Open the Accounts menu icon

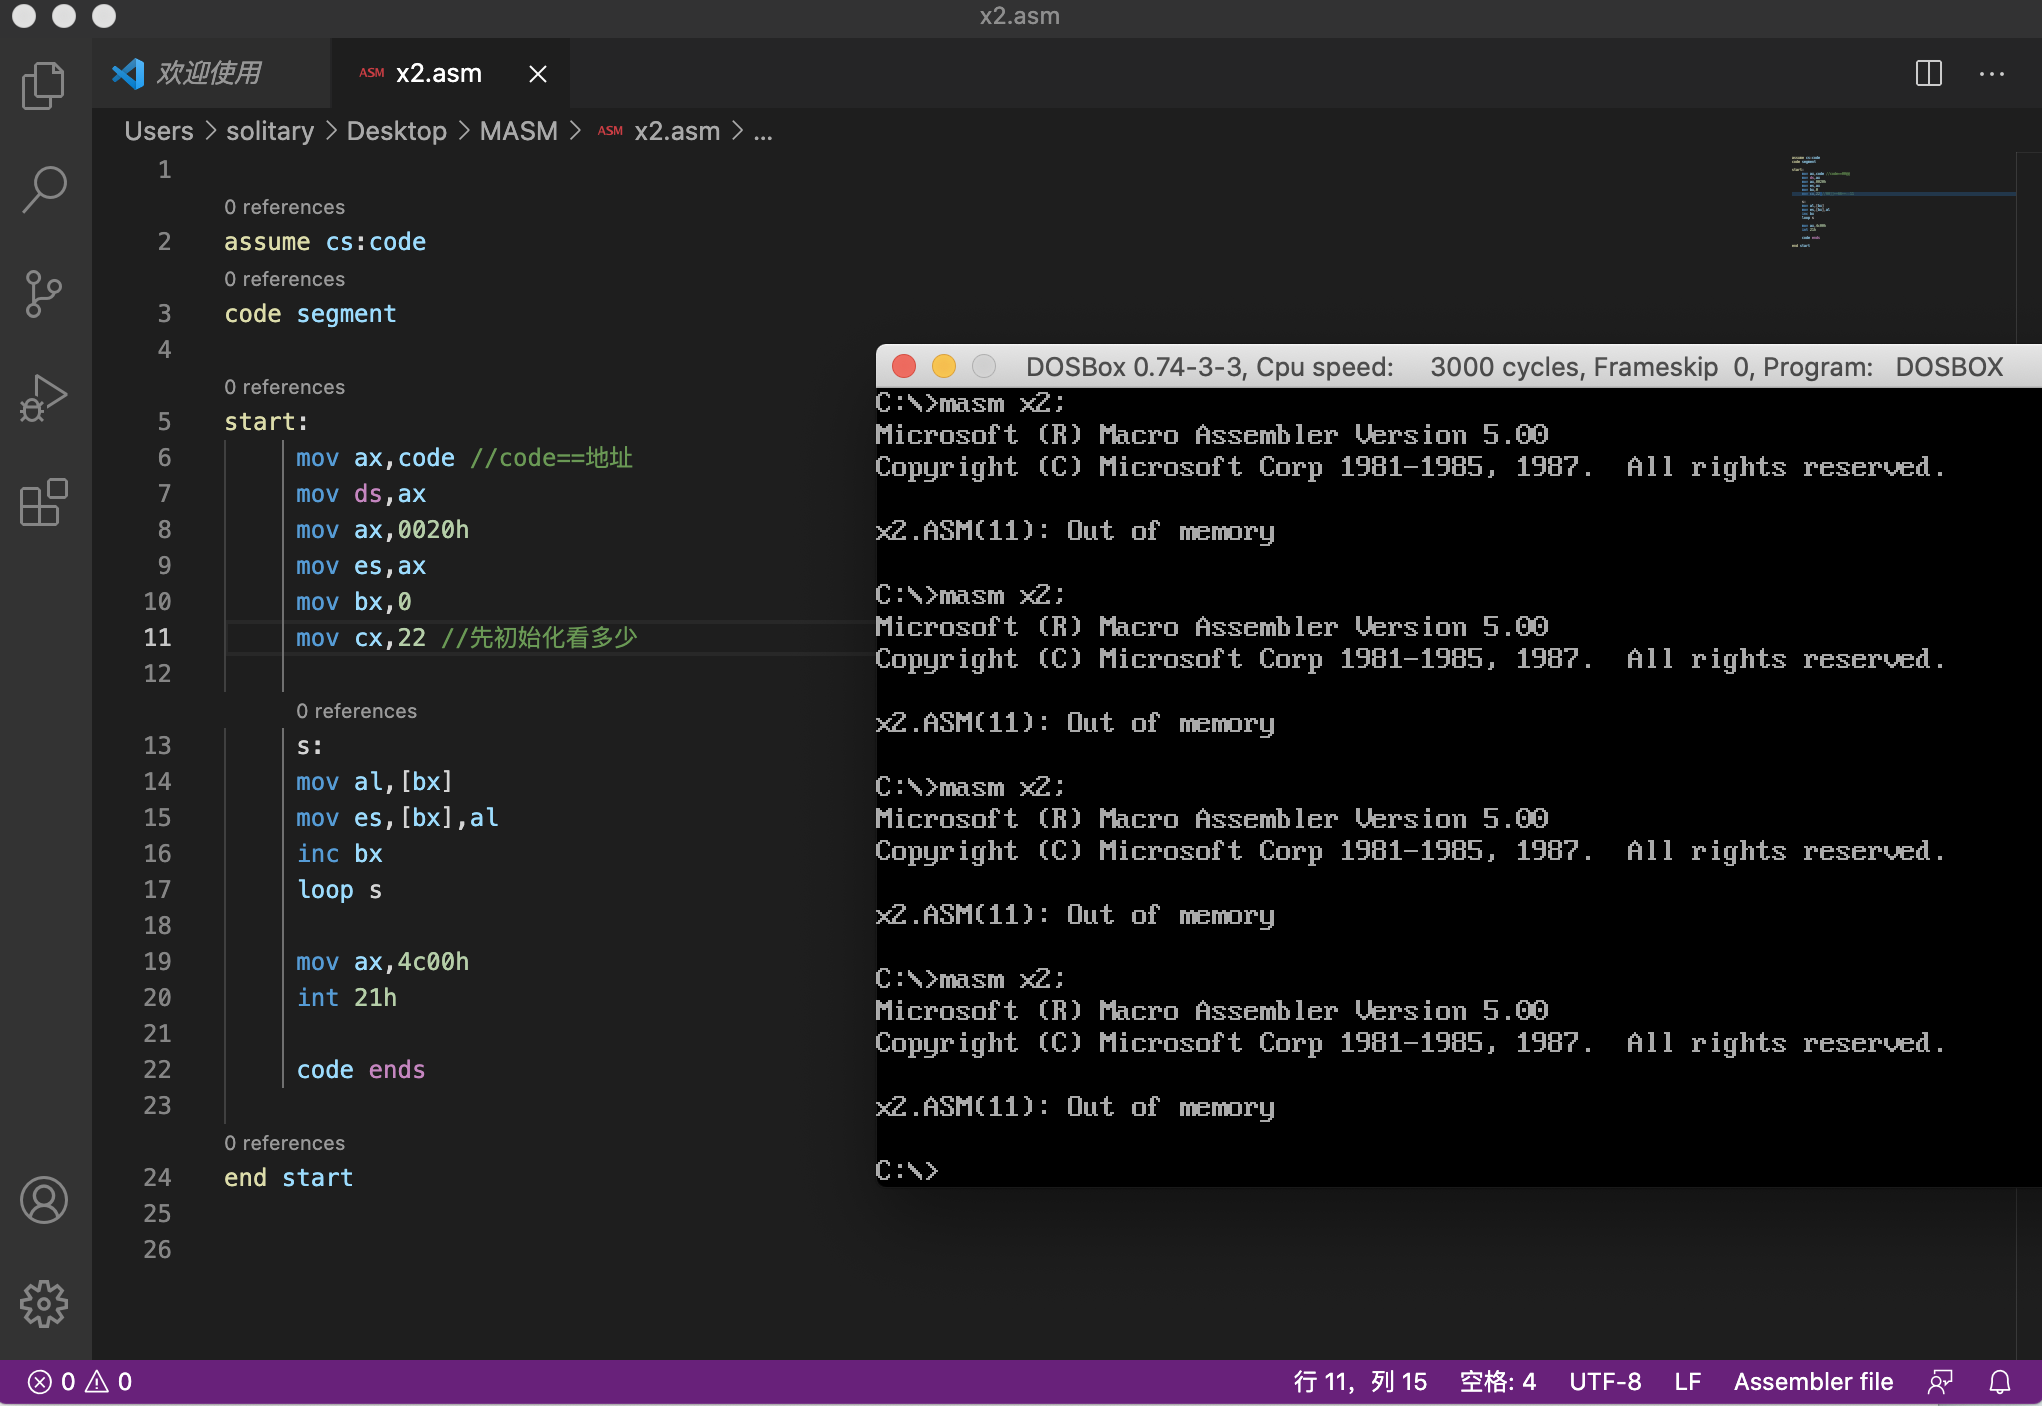point(44,1200)
